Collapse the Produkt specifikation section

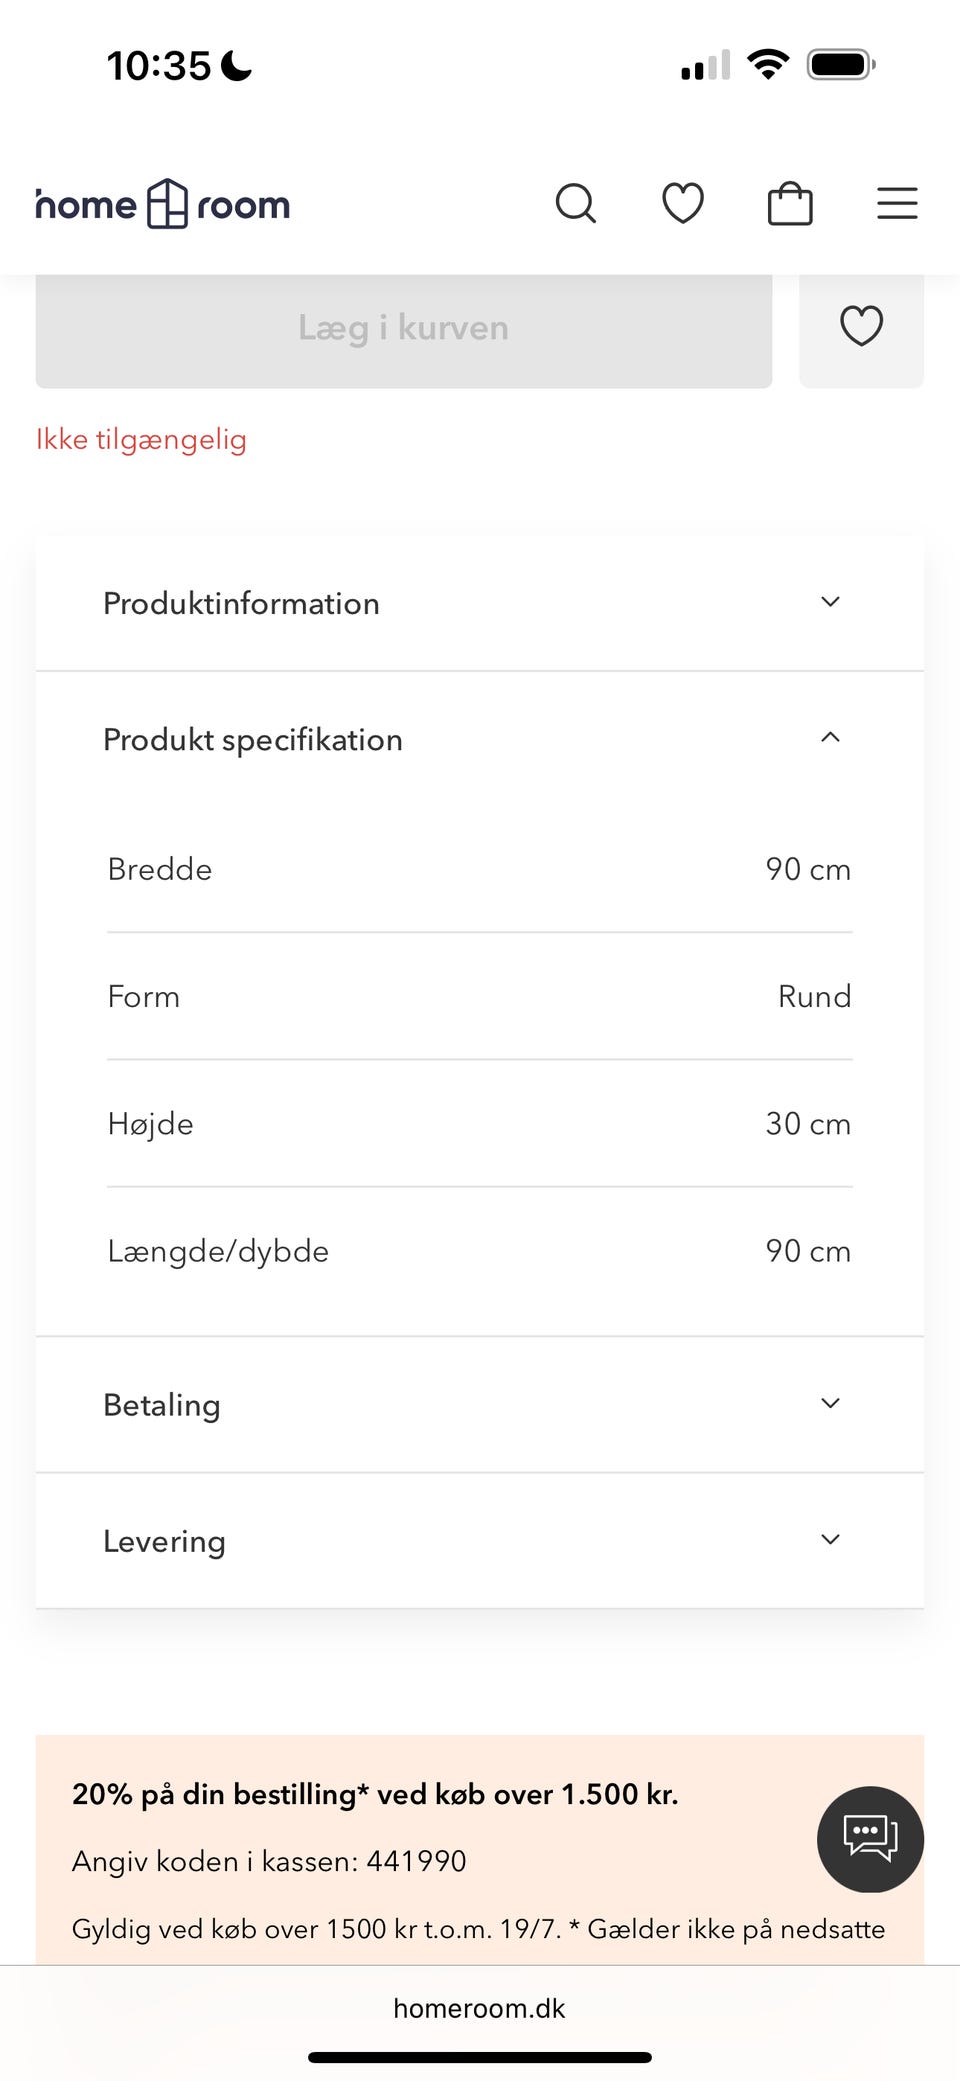pyautogui.click(x=480, y=739)
